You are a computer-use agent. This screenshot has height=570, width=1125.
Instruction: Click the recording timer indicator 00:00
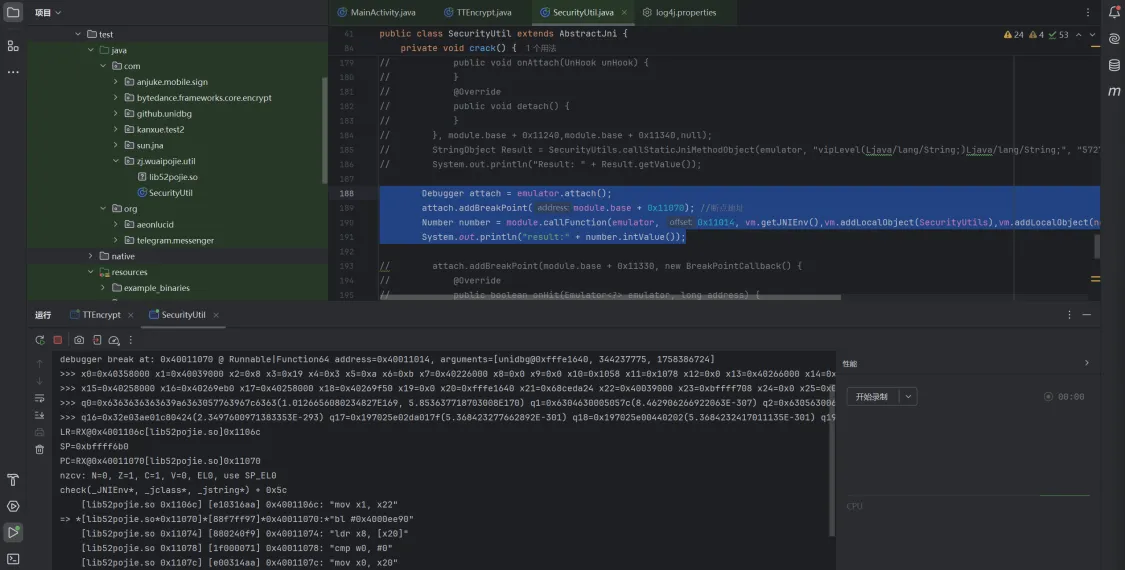[1064, 396]
